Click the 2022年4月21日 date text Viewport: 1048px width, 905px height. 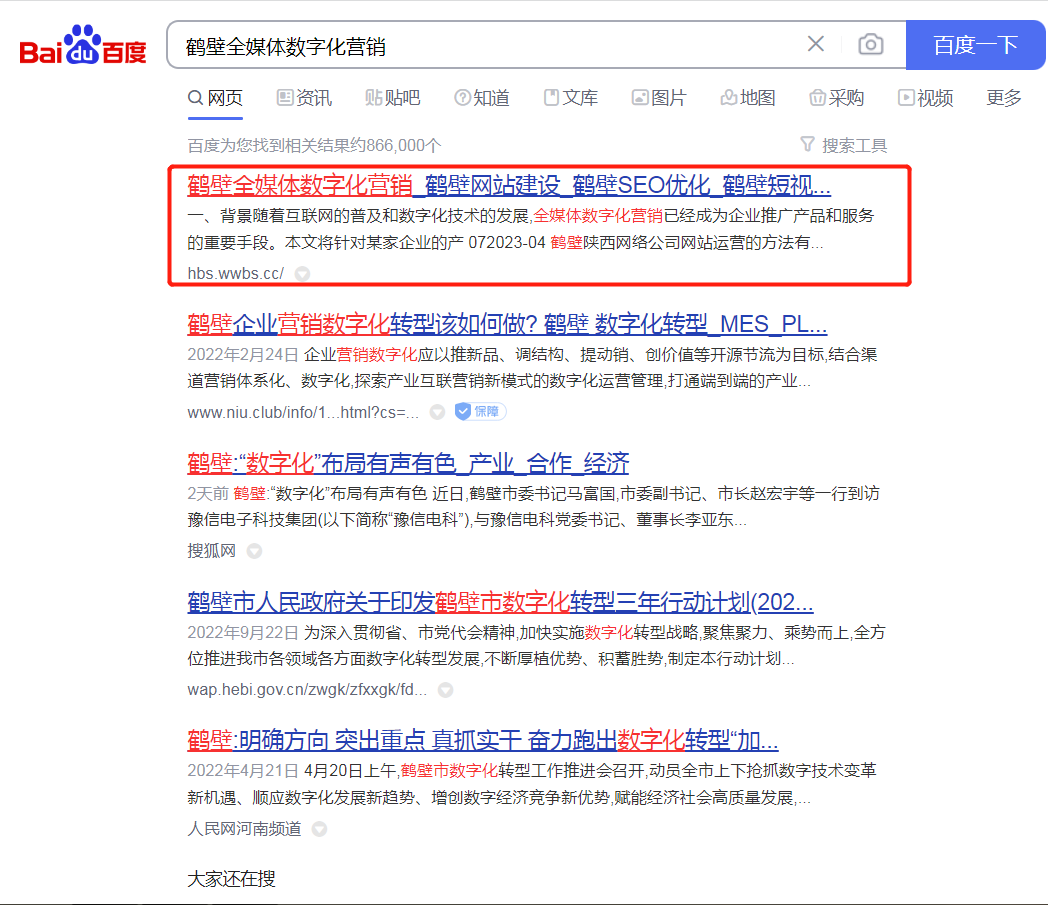pyautogui.click(x=243, y=771)
